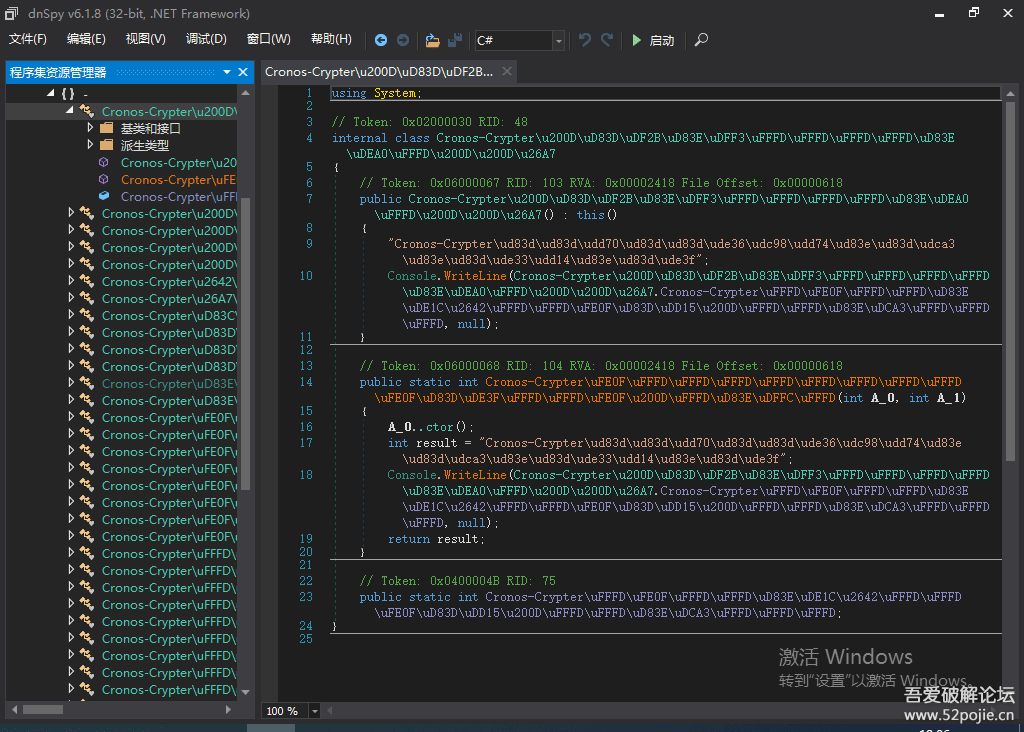Click the navigate back arrow in toolbar
The image size is (1024, 732).
click(x=381, y=40)
